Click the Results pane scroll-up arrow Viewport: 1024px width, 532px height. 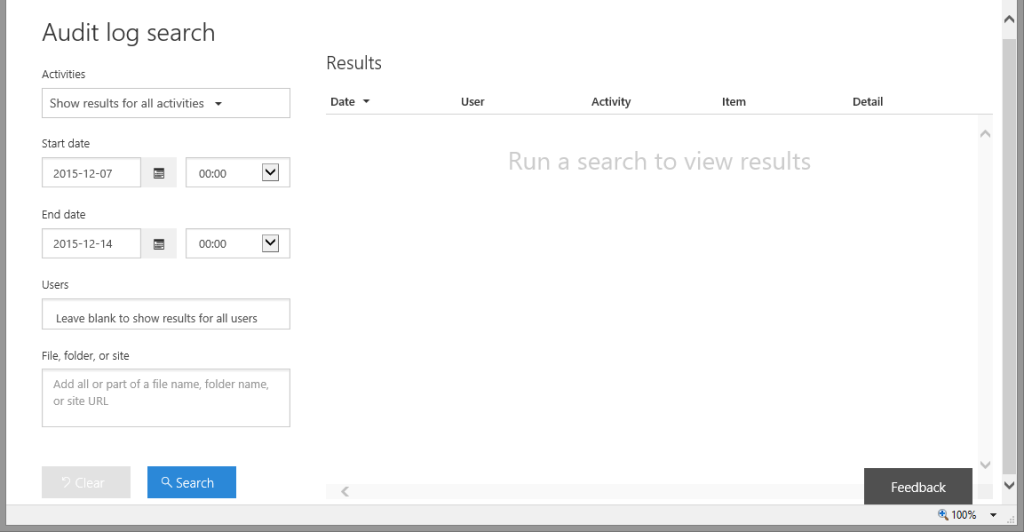coord(985,133)
